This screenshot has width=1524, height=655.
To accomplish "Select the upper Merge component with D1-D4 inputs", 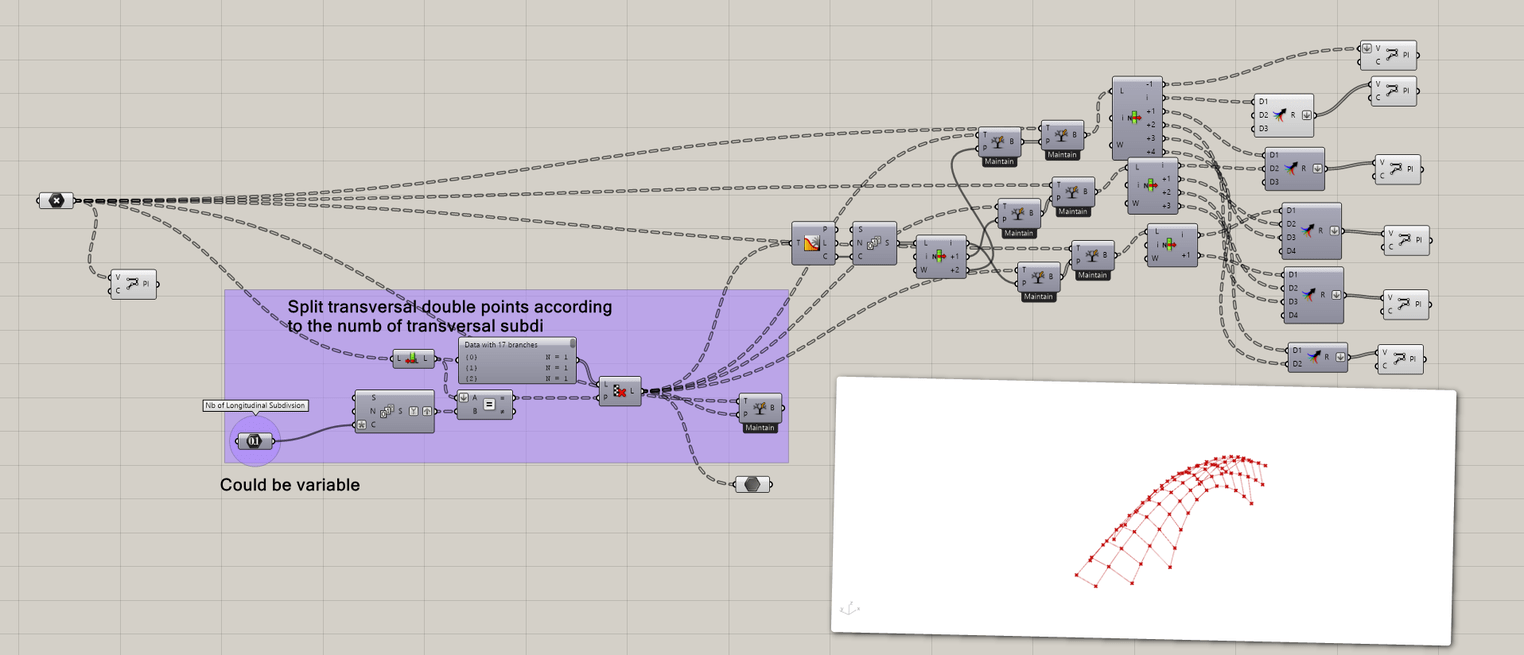I will coord(1312,230).
